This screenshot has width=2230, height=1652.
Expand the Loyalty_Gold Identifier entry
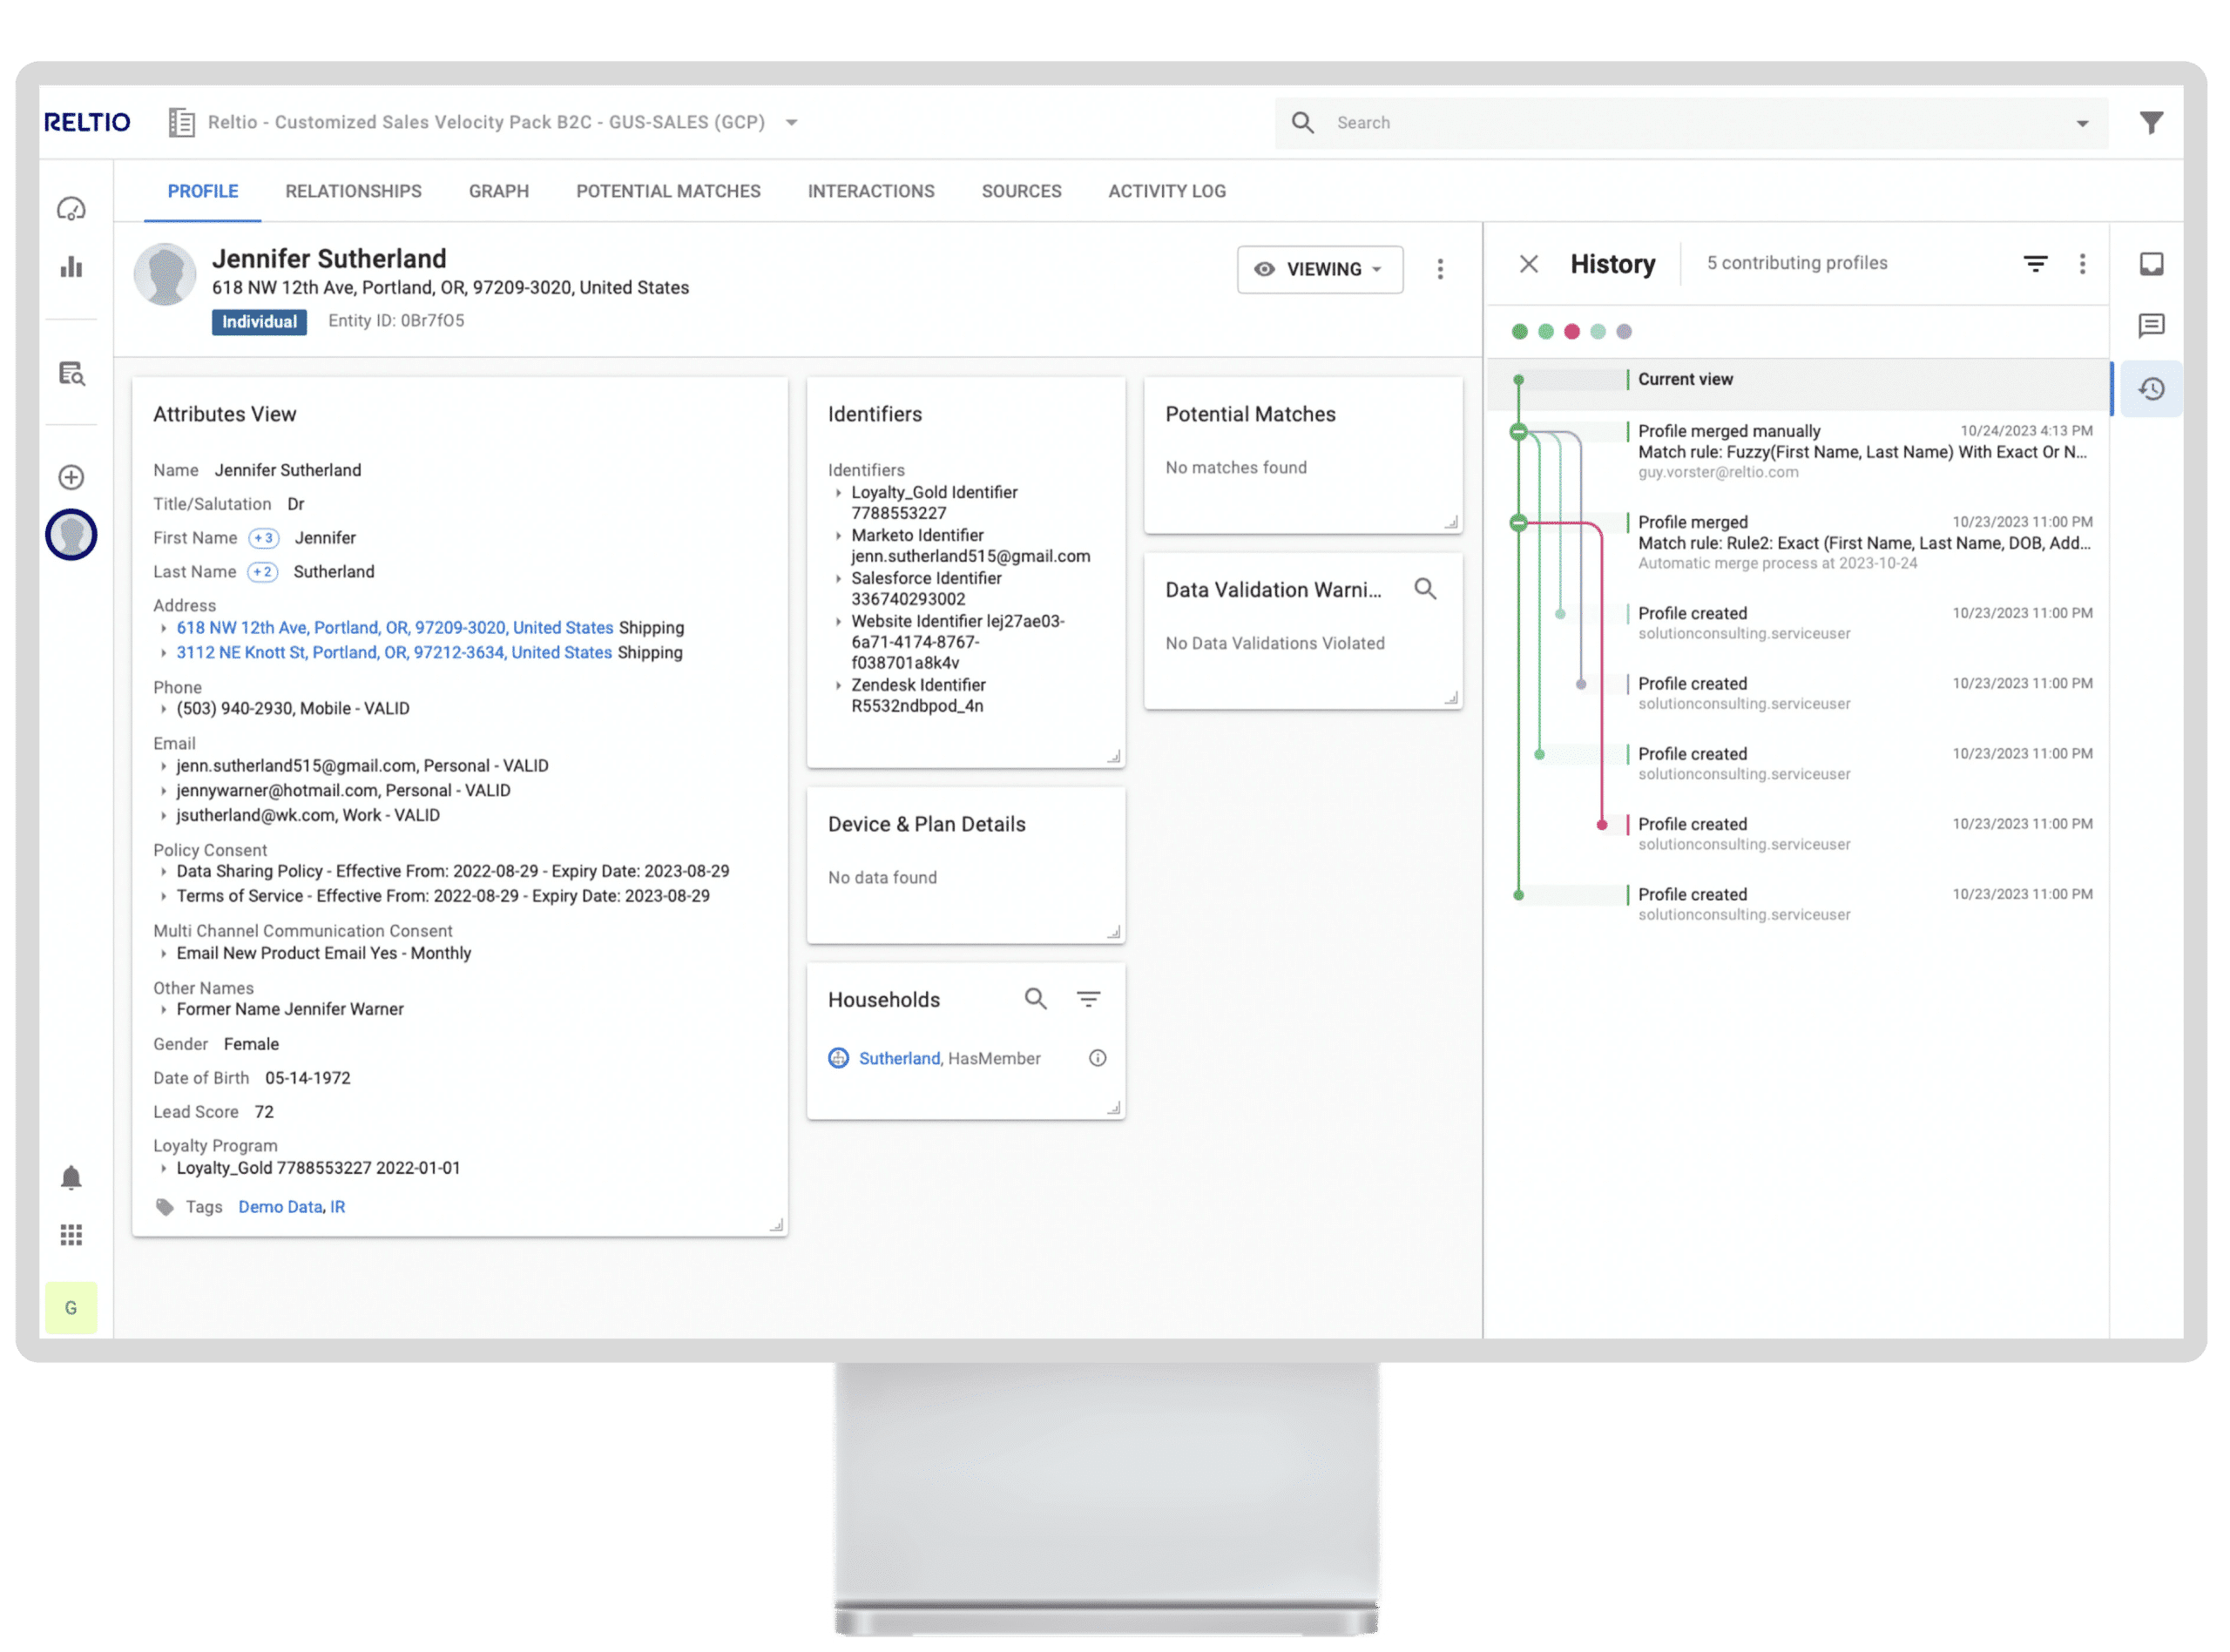[838, 493]
